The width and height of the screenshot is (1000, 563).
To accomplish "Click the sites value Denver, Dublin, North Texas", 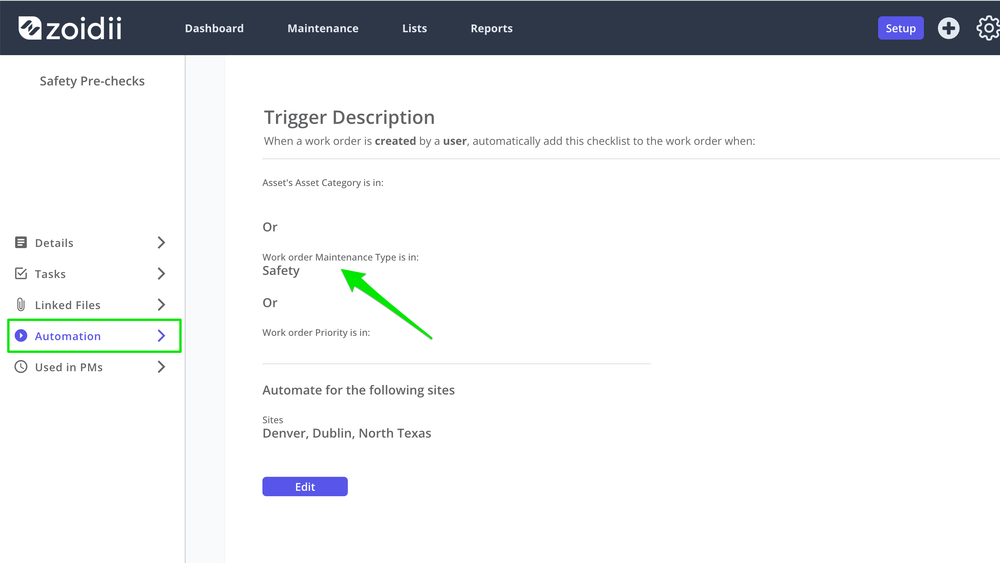I will [x=347, y=433].
